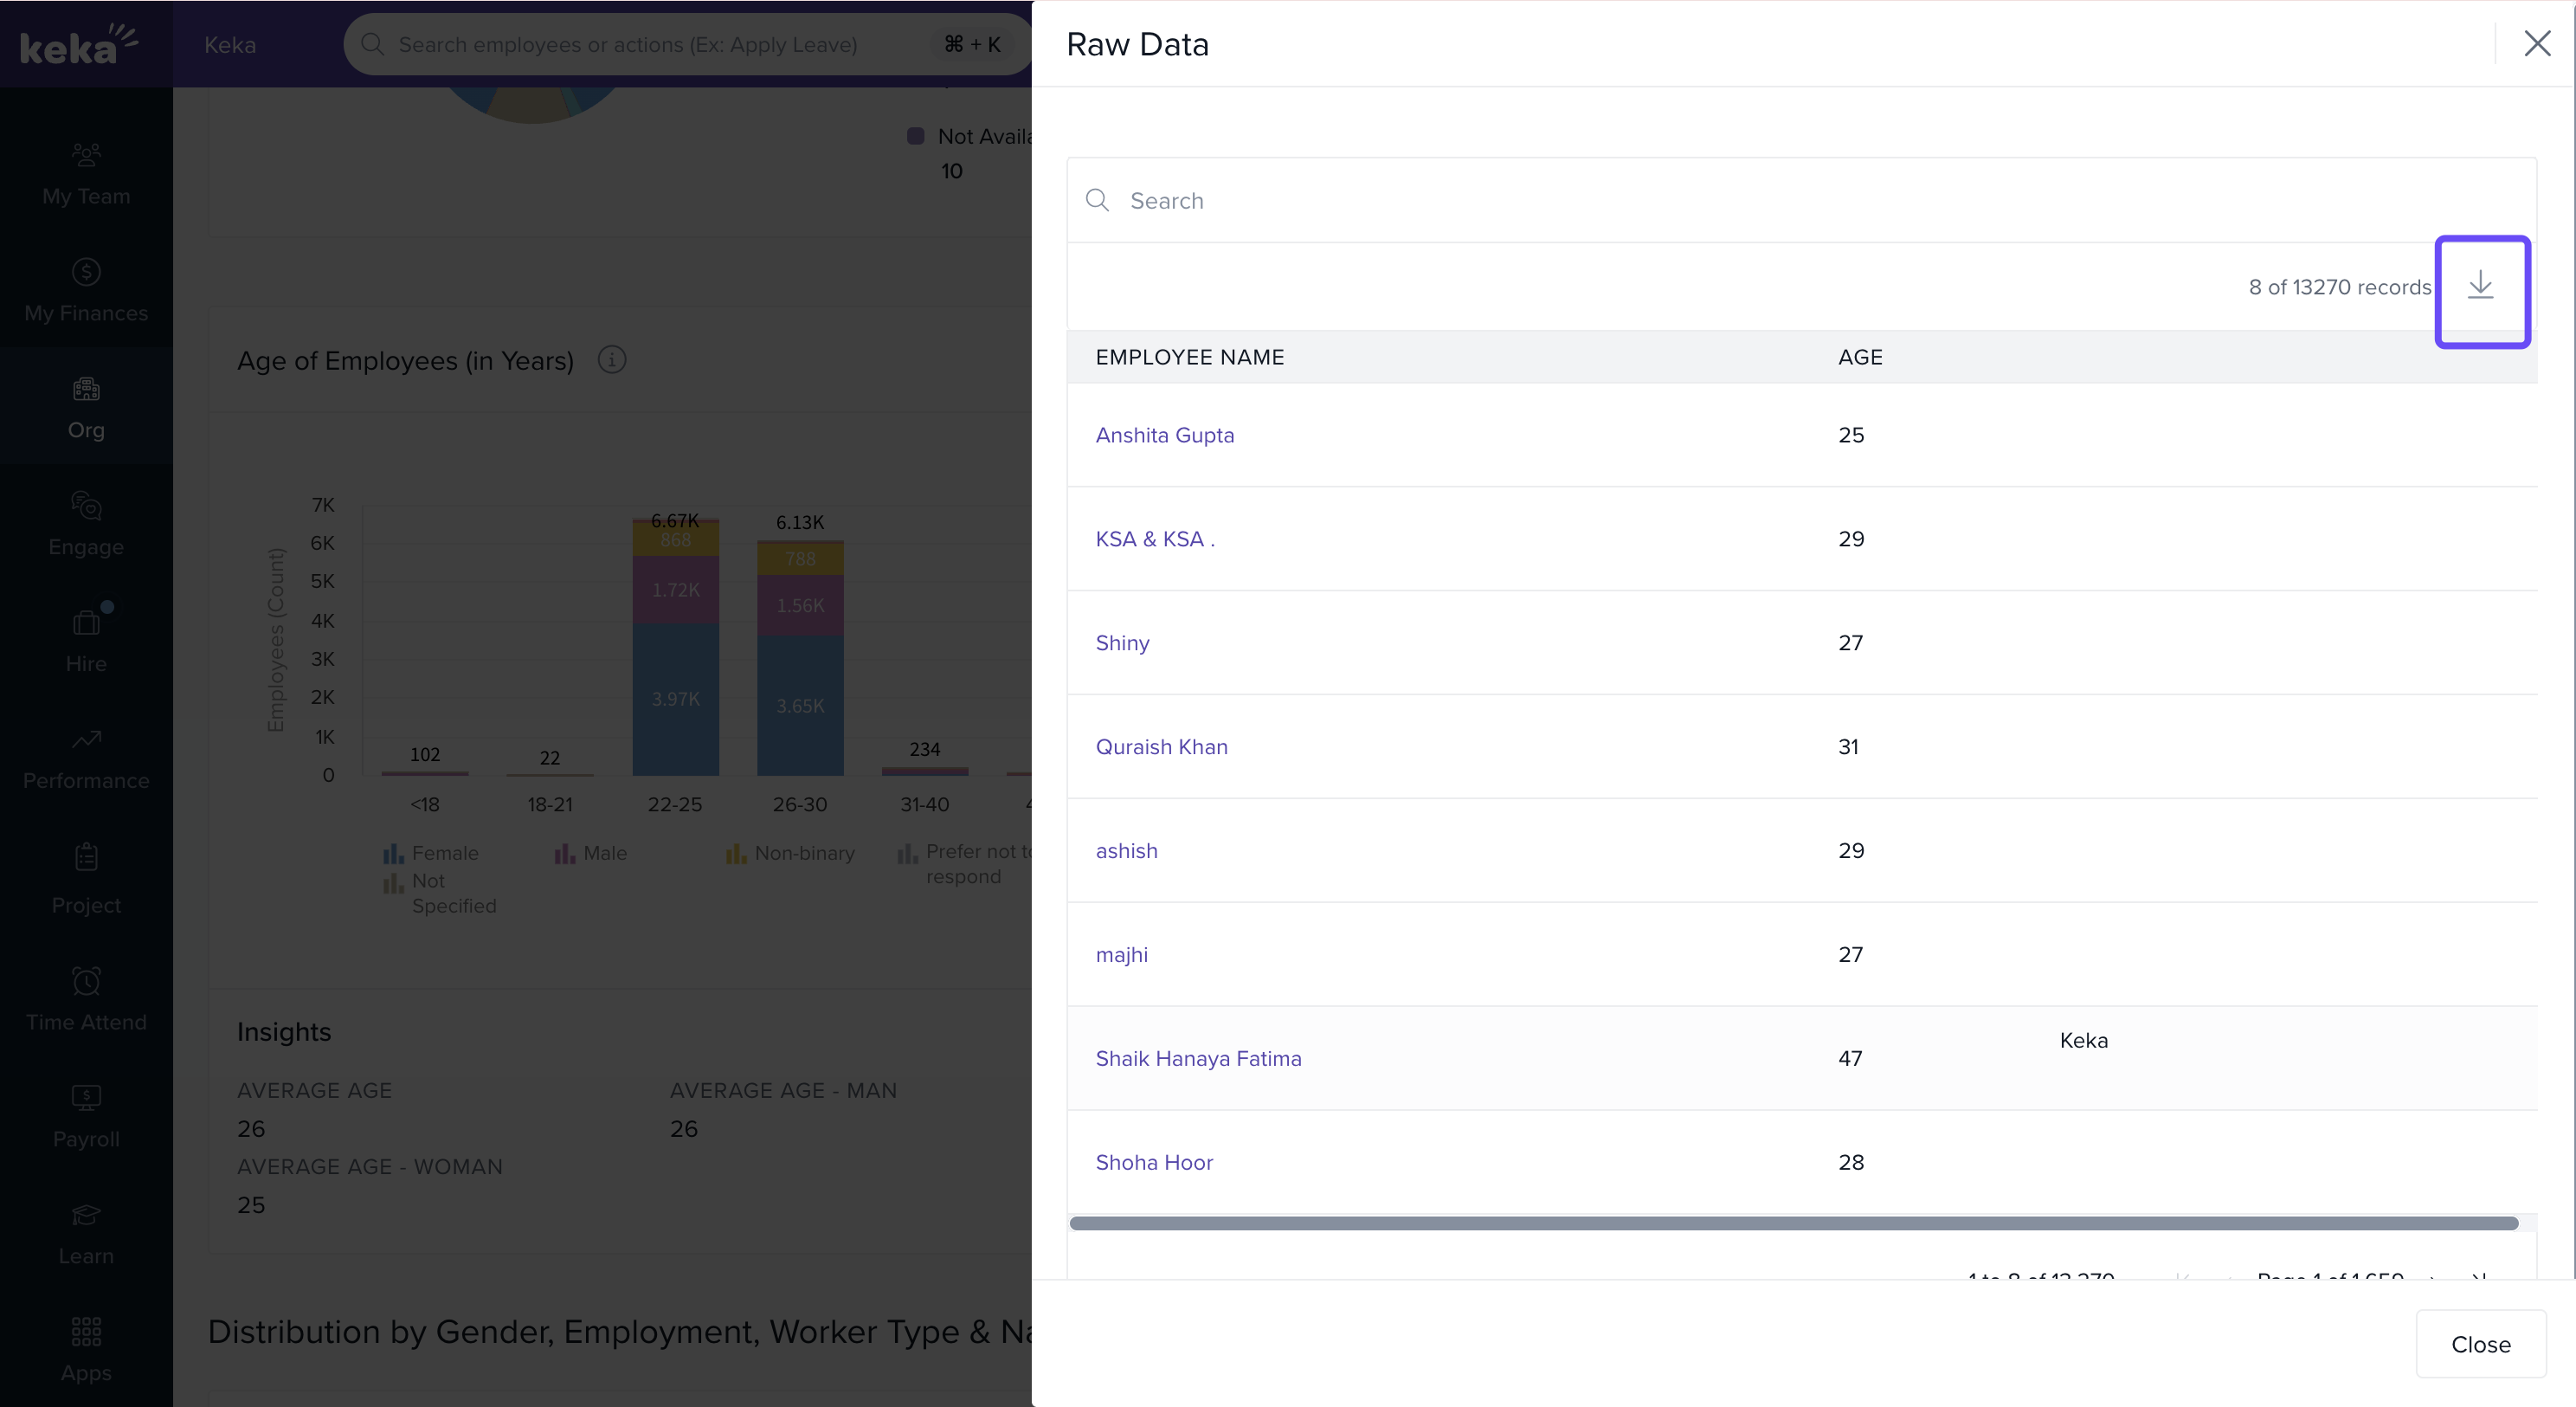This screenshot has width=2576, height=1407.
Task: Open My Finances sidebar section
Action: click(86, 291)
